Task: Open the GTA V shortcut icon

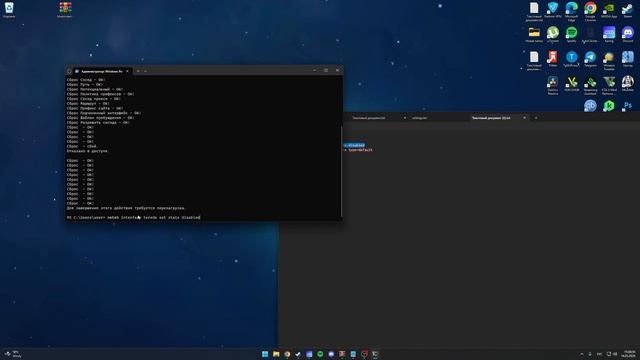Action: click(609, 85)
